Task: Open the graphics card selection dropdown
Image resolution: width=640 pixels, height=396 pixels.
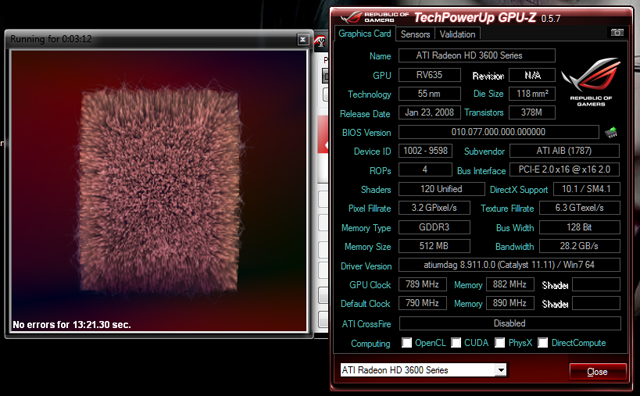Action: tap(423, 370)
